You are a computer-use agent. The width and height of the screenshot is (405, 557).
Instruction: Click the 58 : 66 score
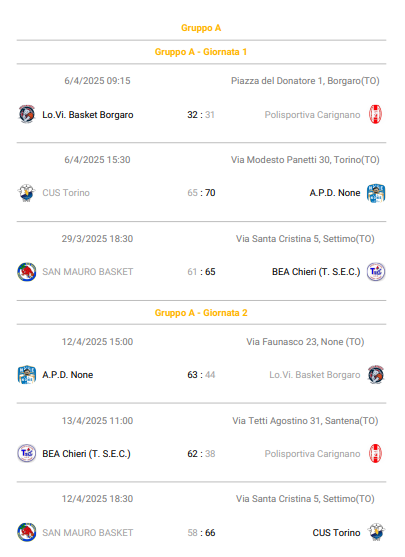coord(201,532)
